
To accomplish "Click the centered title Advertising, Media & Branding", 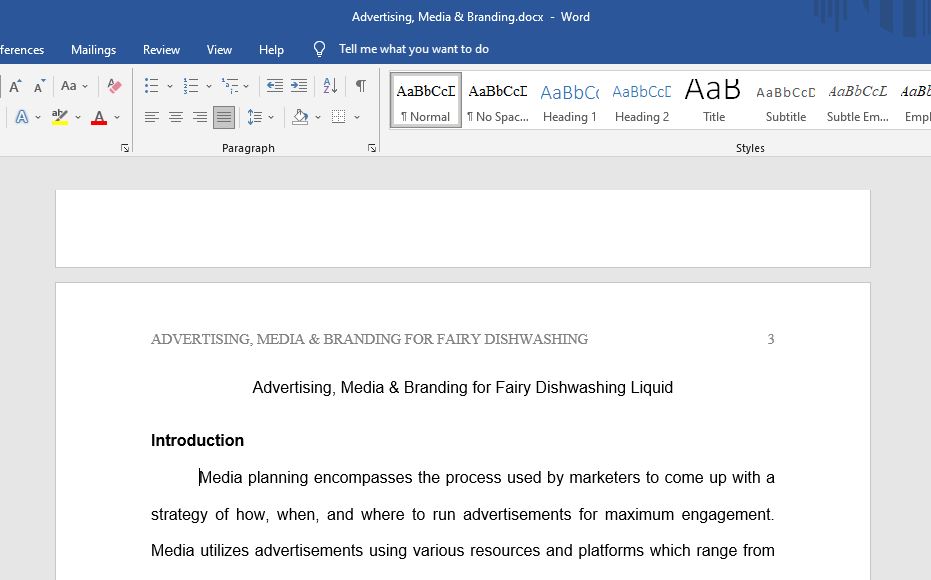I will [463, 388].
